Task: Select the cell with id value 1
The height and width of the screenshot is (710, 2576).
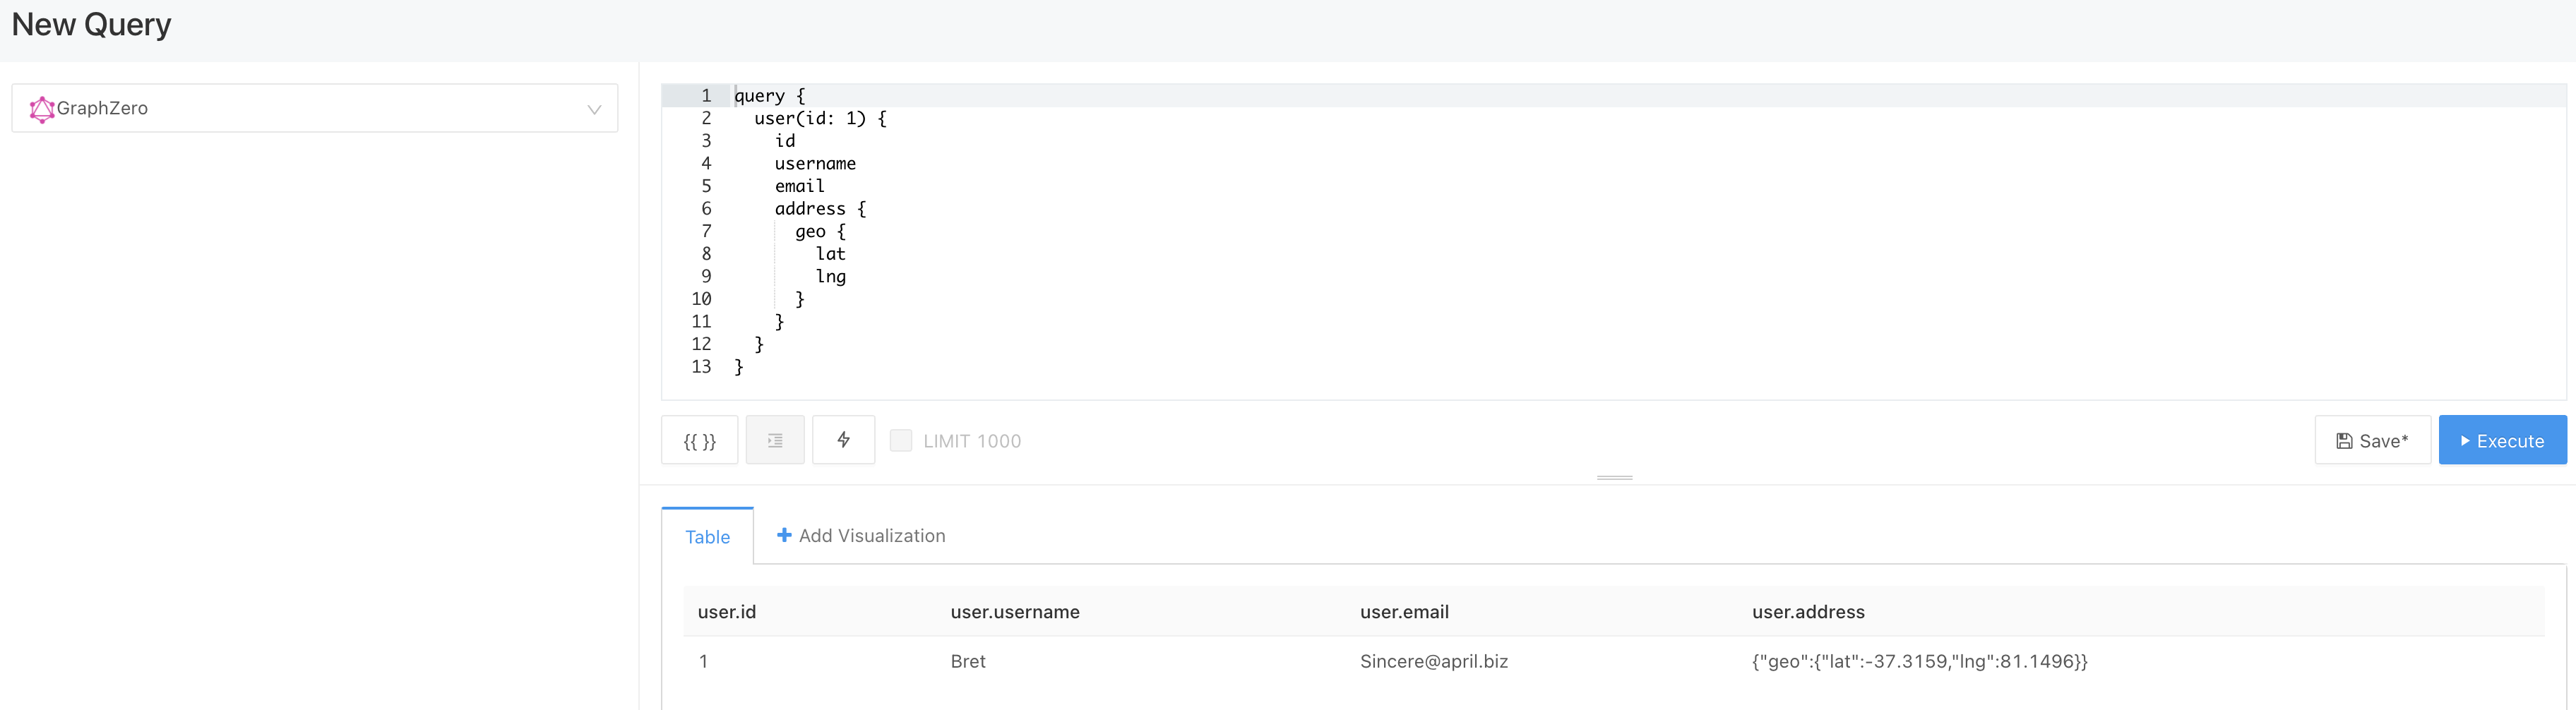Action: 704,662
